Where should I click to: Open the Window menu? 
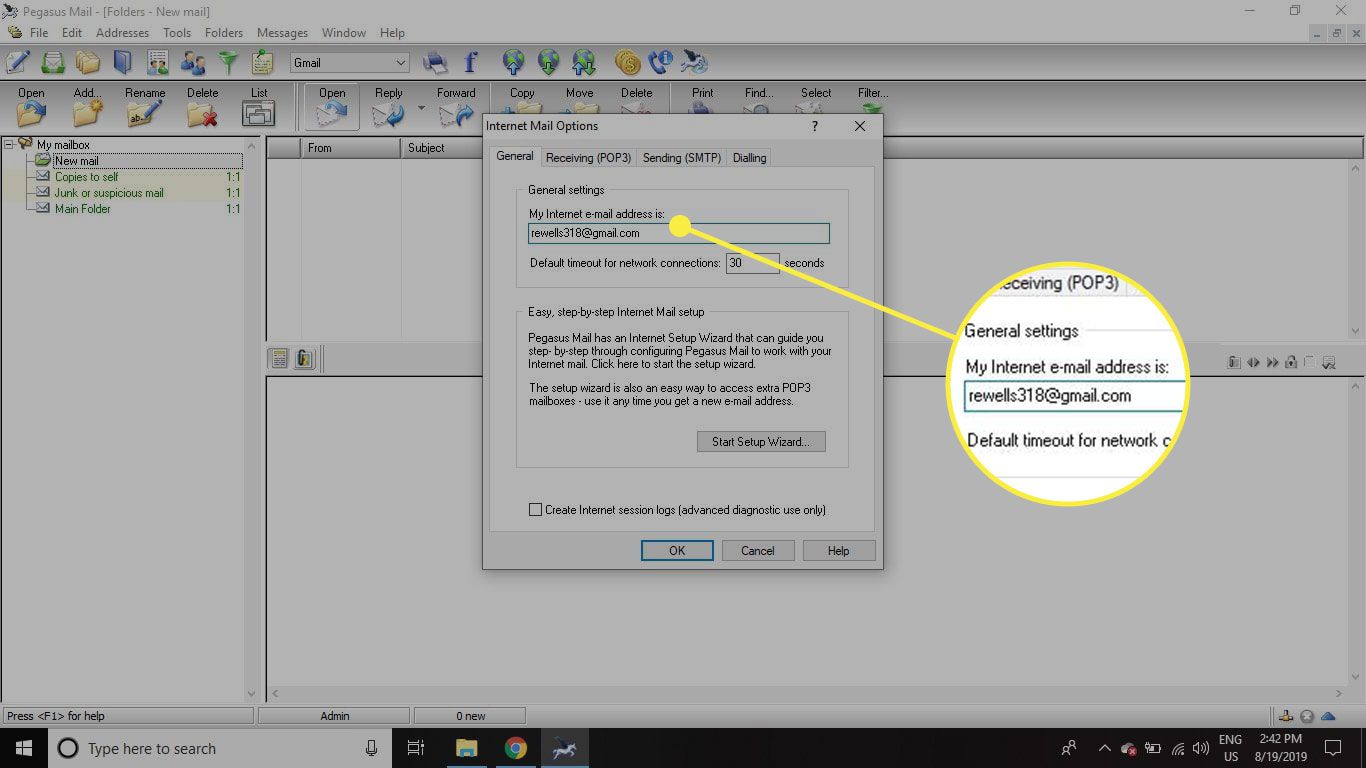click(344, 33)
